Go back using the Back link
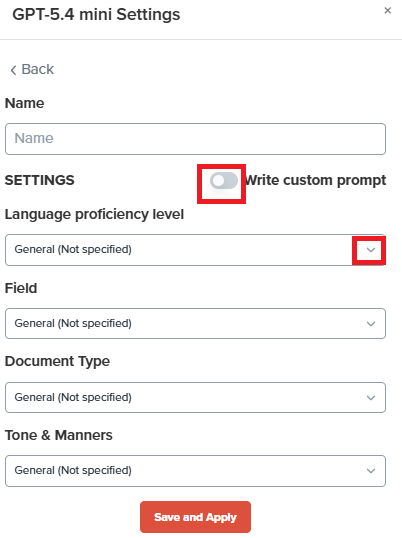This screenshot has height=538, width=402. pos(32,69)
